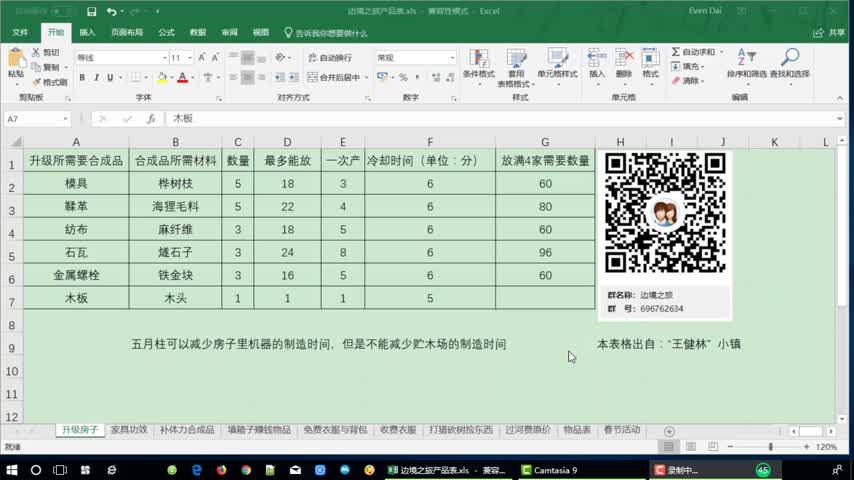The height and width of the screenshot is (480, 854).
Task: Toggle Bold formatting
Action: pyautogui.click(x=82, y=77)
